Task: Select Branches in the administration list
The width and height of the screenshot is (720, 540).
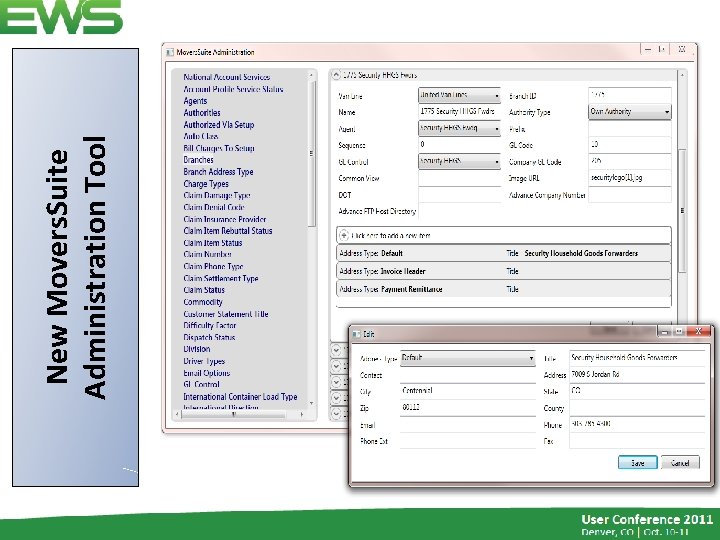Action: click(x=198, y=160)
